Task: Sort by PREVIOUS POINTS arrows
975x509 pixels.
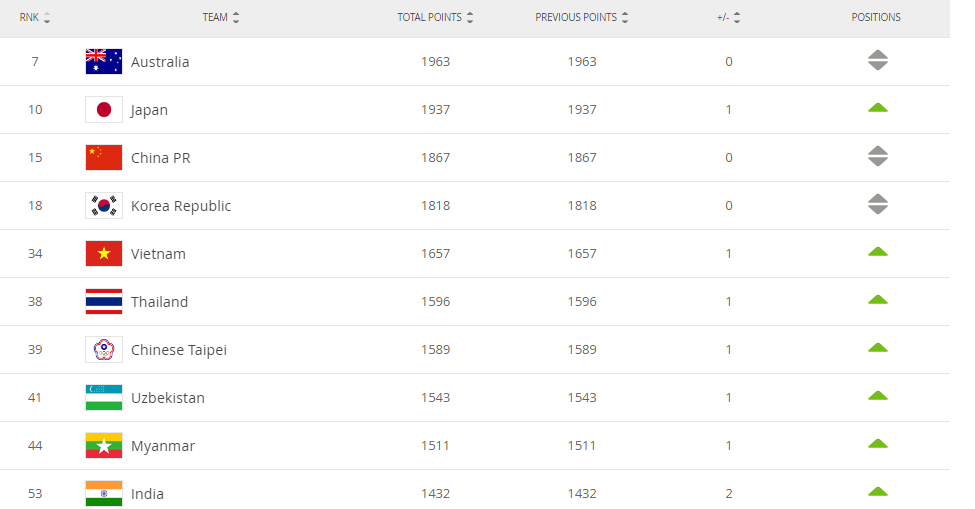Action: pyautogui.click(x=625, y=17)
